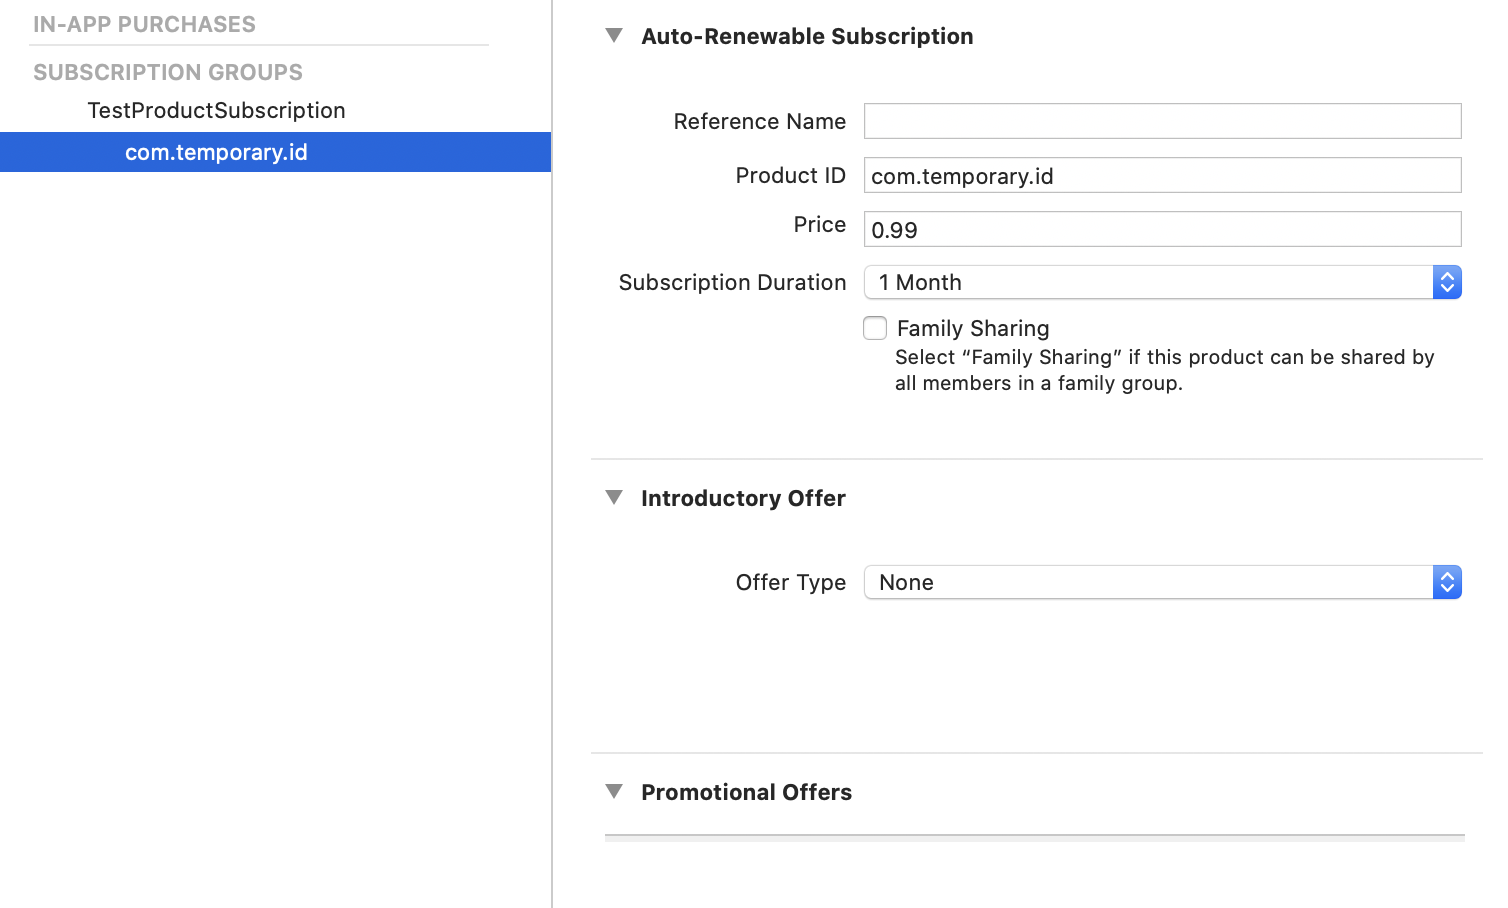Select com.temporary.id in the sidebar list
This screenshot has width=1508, height=908.
(x=216, y=152)
